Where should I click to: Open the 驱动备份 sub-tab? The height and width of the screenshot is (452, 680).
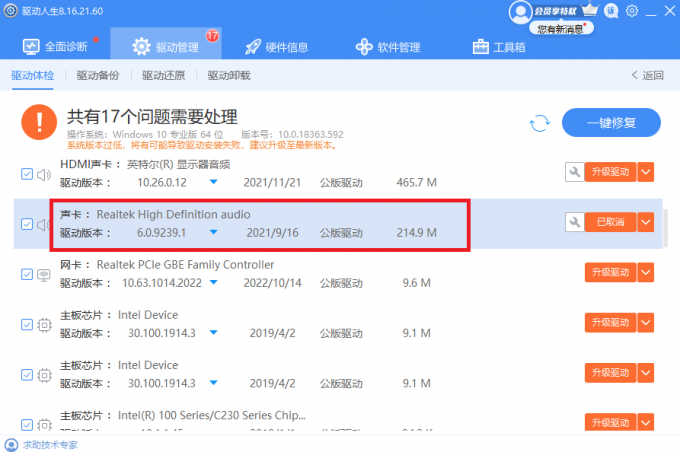point(96,75)
